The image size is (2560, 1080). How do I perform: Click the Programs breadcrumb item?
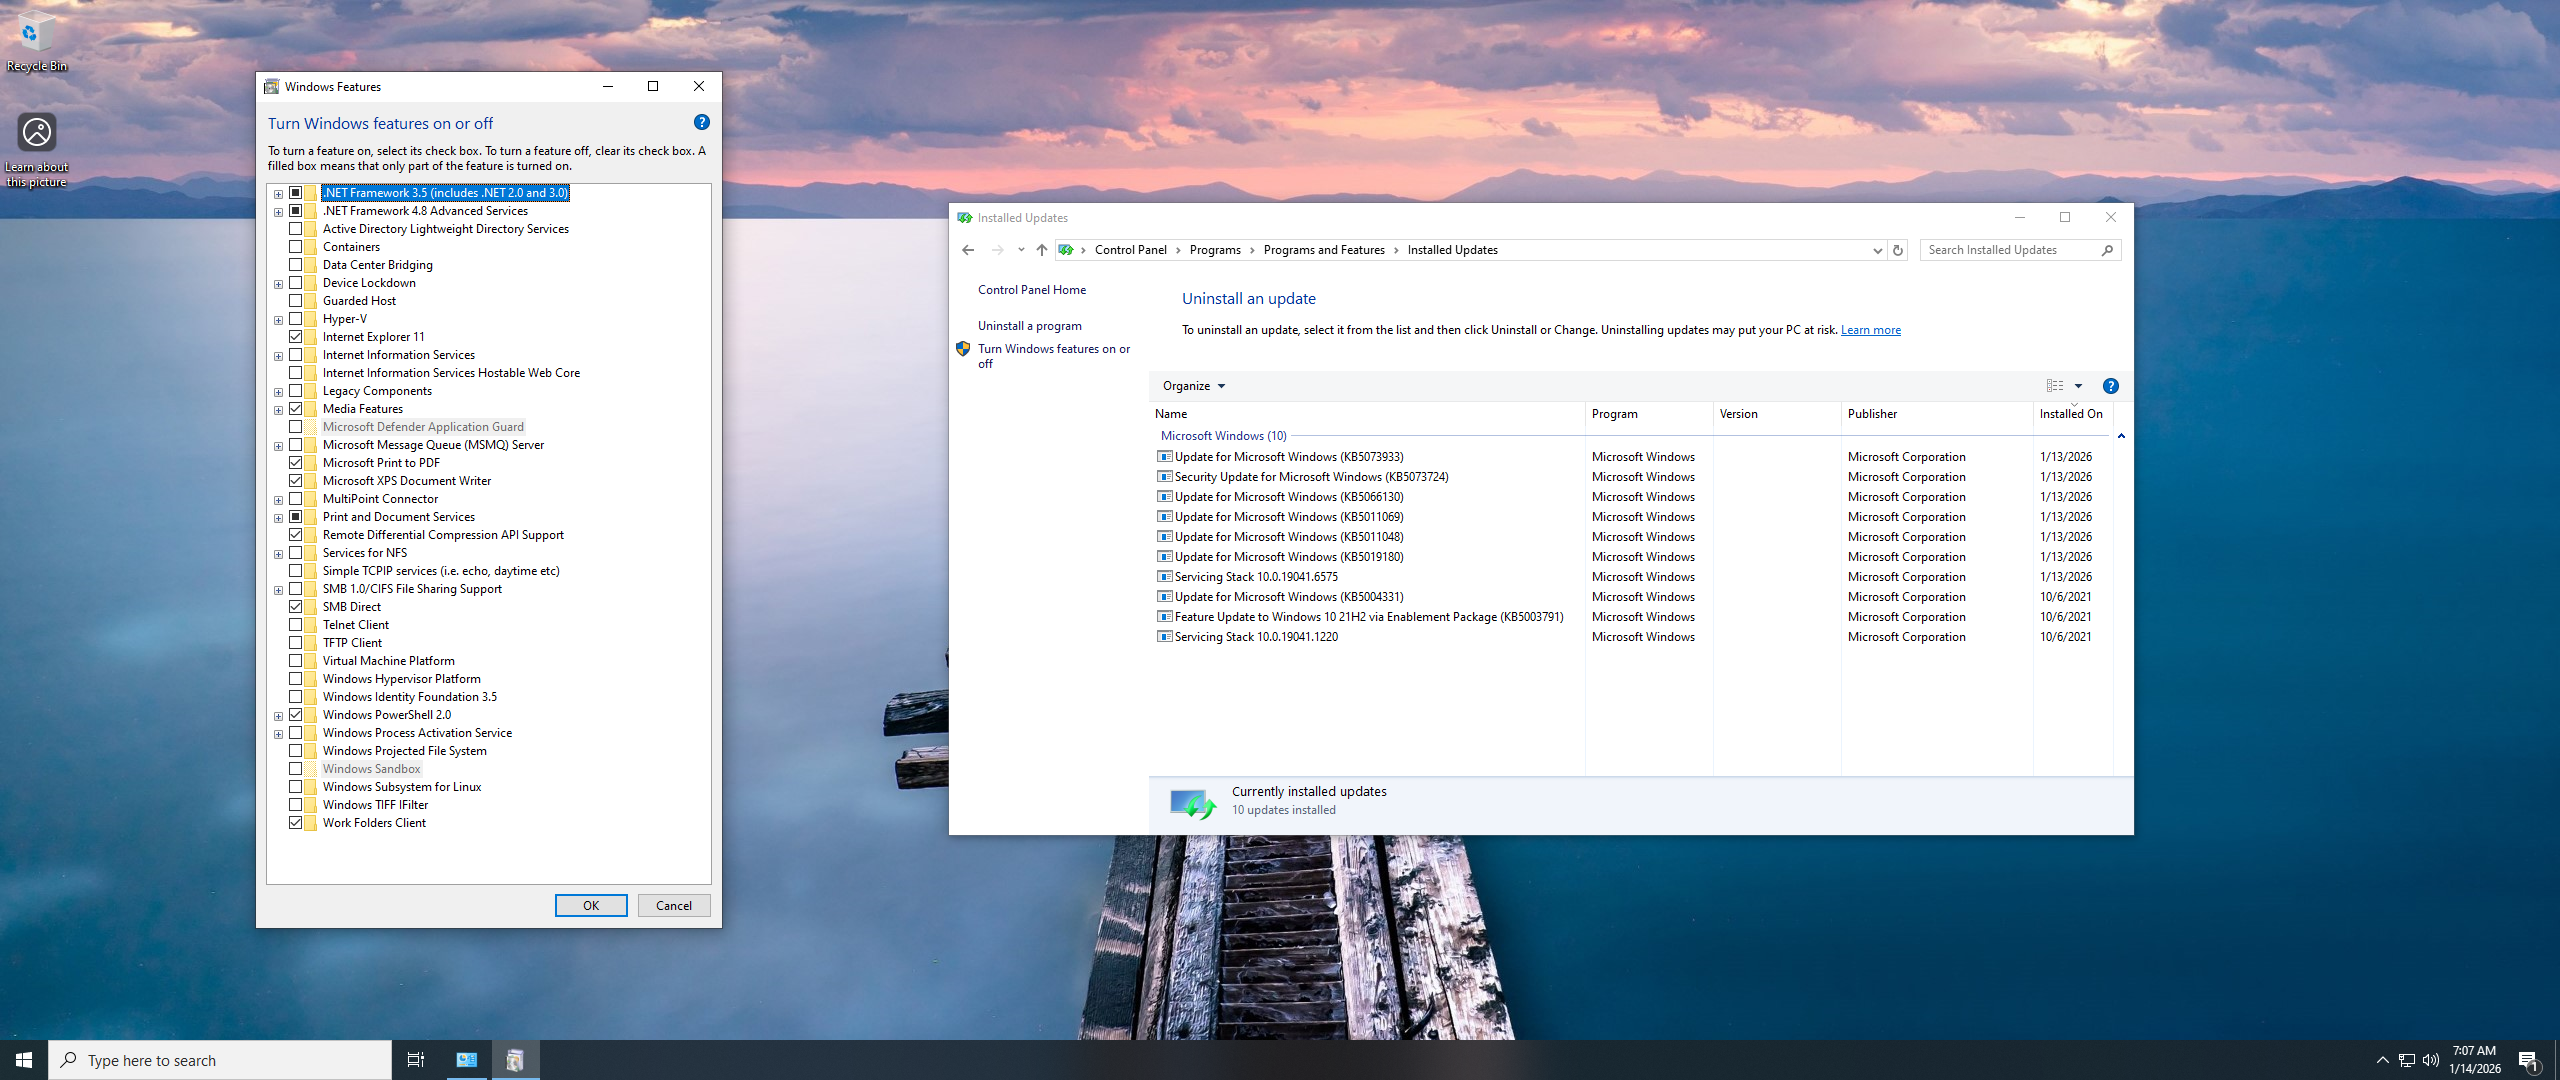[1214, 250]
